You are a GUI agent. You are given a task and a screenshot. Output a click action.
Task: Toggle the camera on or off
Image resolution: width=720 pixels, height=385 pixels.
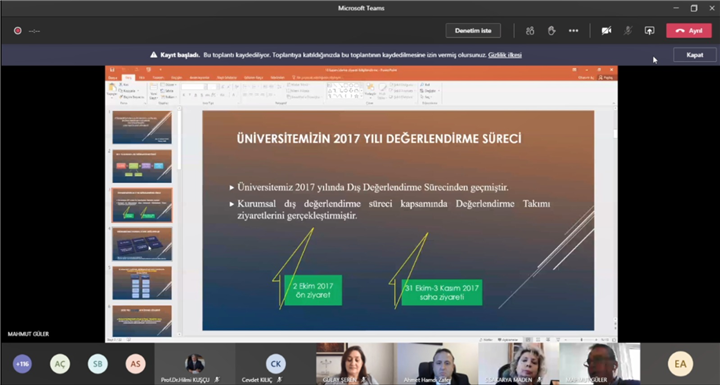(607, 31)
